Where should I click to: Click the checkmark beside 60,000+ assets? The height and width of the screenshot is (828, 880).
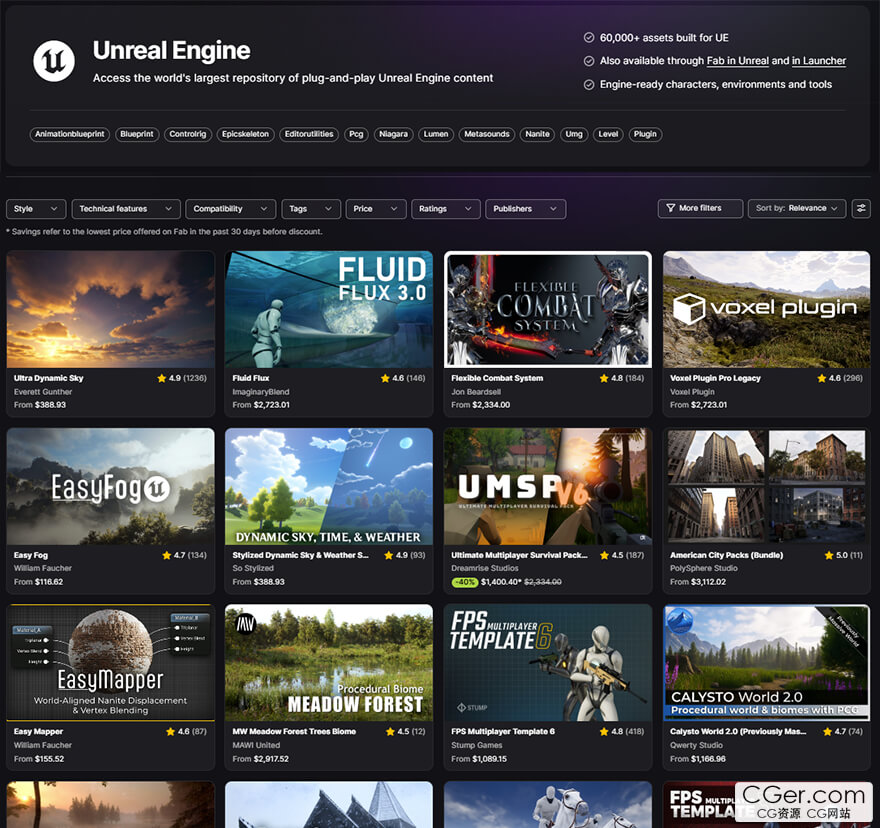[x=589, y=37]
